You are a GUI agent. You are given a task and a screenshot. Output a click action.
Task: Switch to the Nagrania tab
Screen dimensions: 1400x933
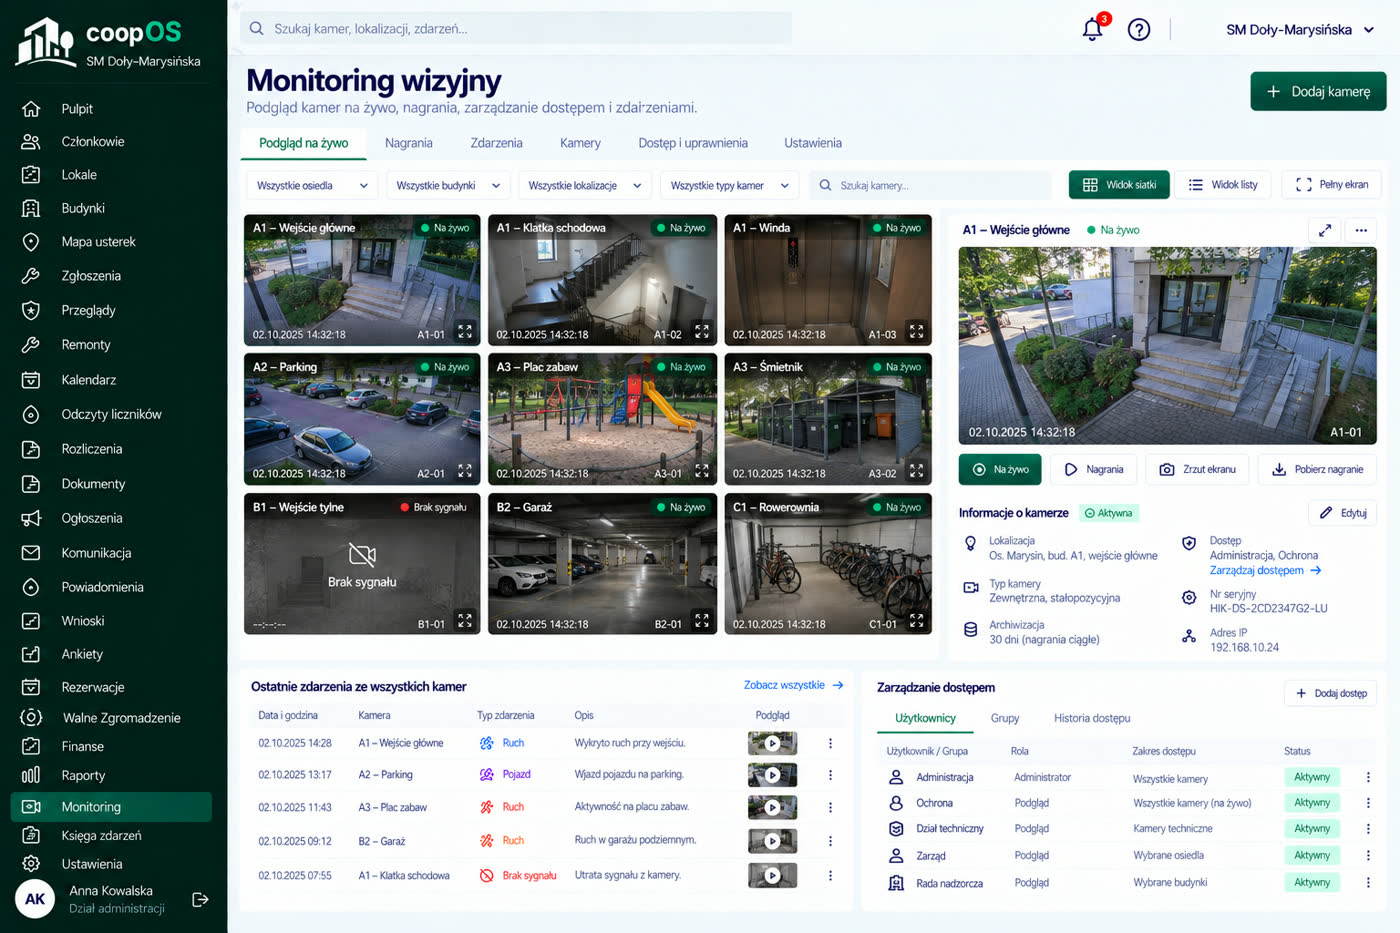point(409,143)
